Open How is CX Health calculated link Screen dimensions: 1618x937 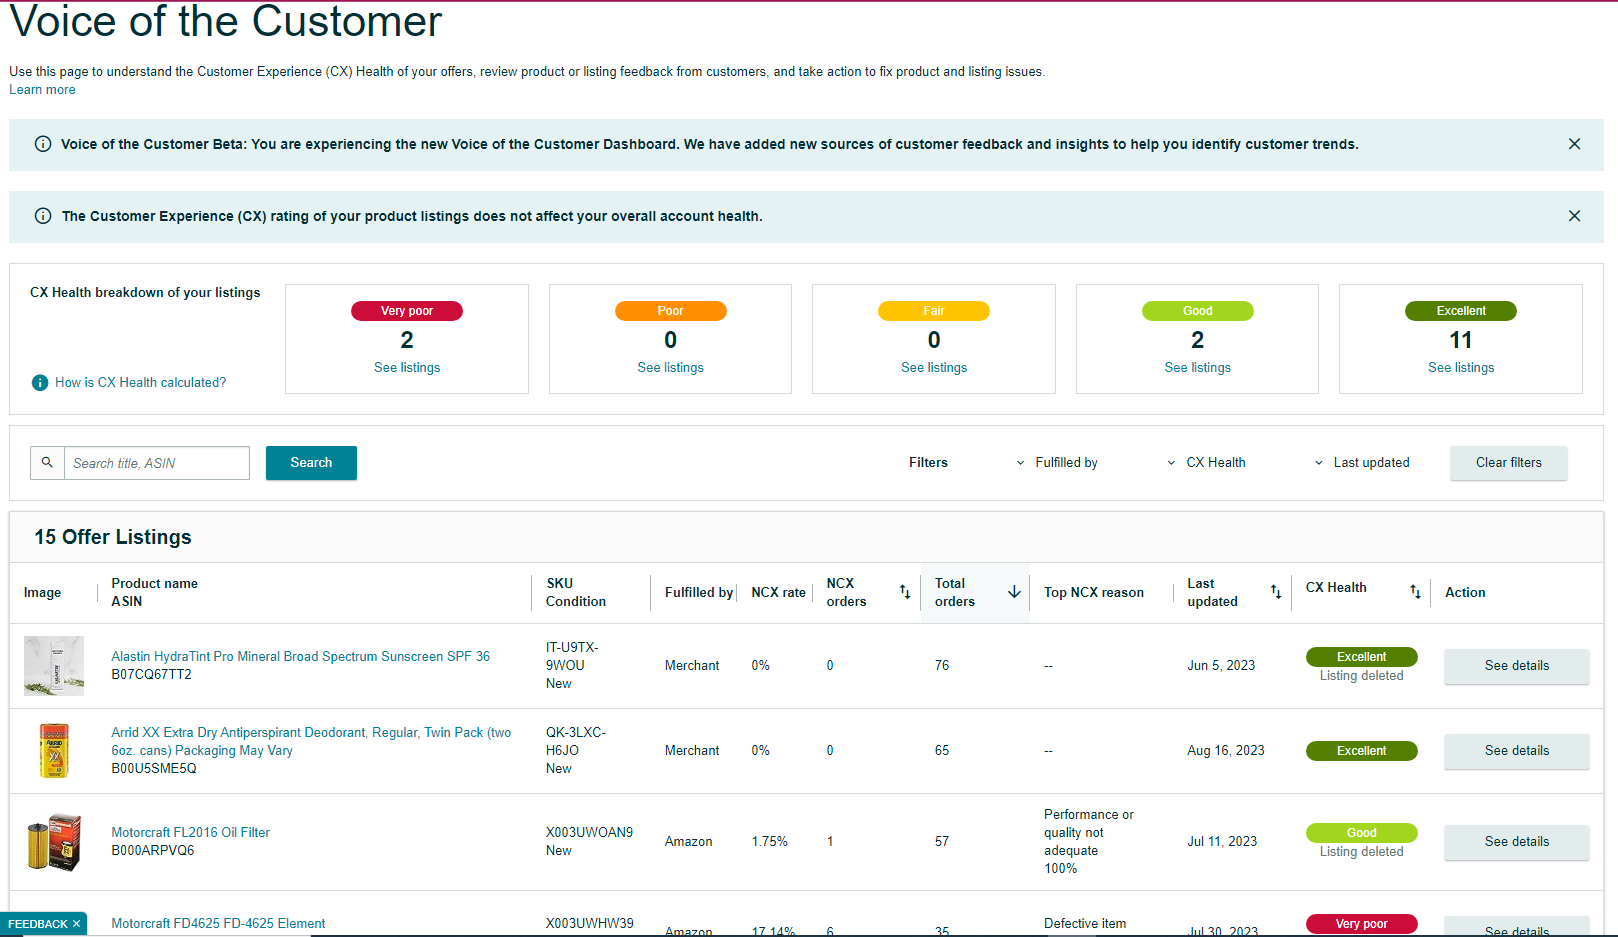pyautogui.click(x=141, y=383)
